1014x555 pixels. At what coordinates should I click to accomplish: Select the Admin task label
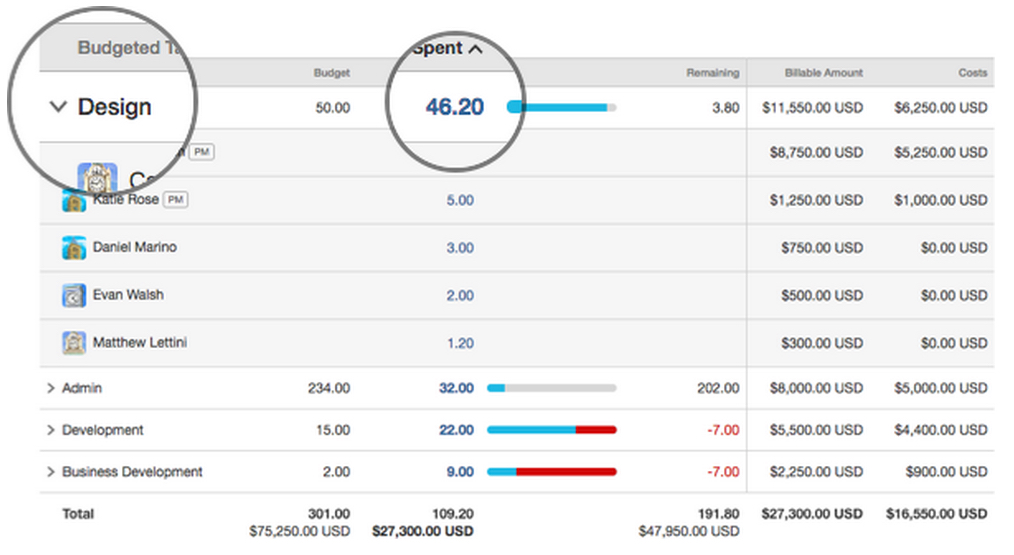(82, 388)
